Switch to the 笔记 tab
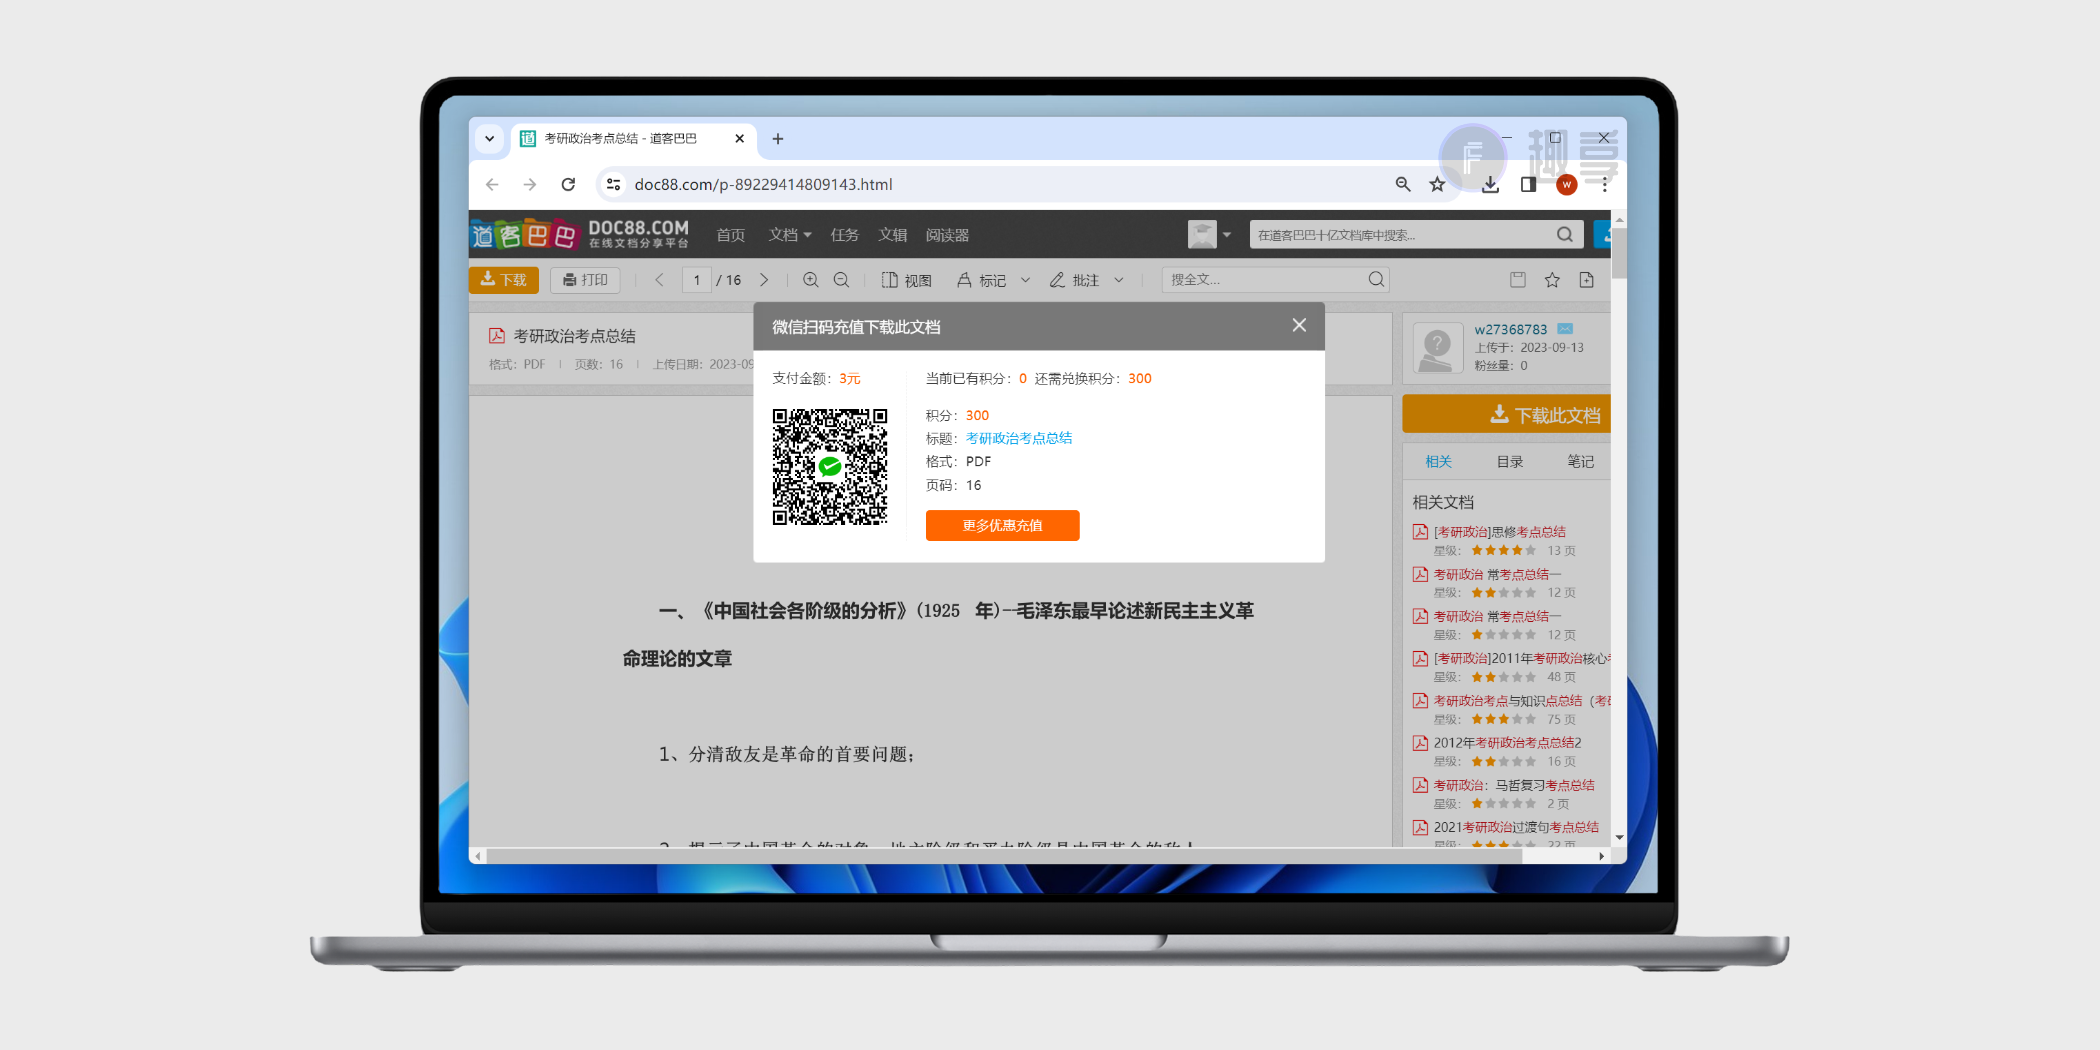Screen dimensions: 2100x1050 coord(1581,461)
